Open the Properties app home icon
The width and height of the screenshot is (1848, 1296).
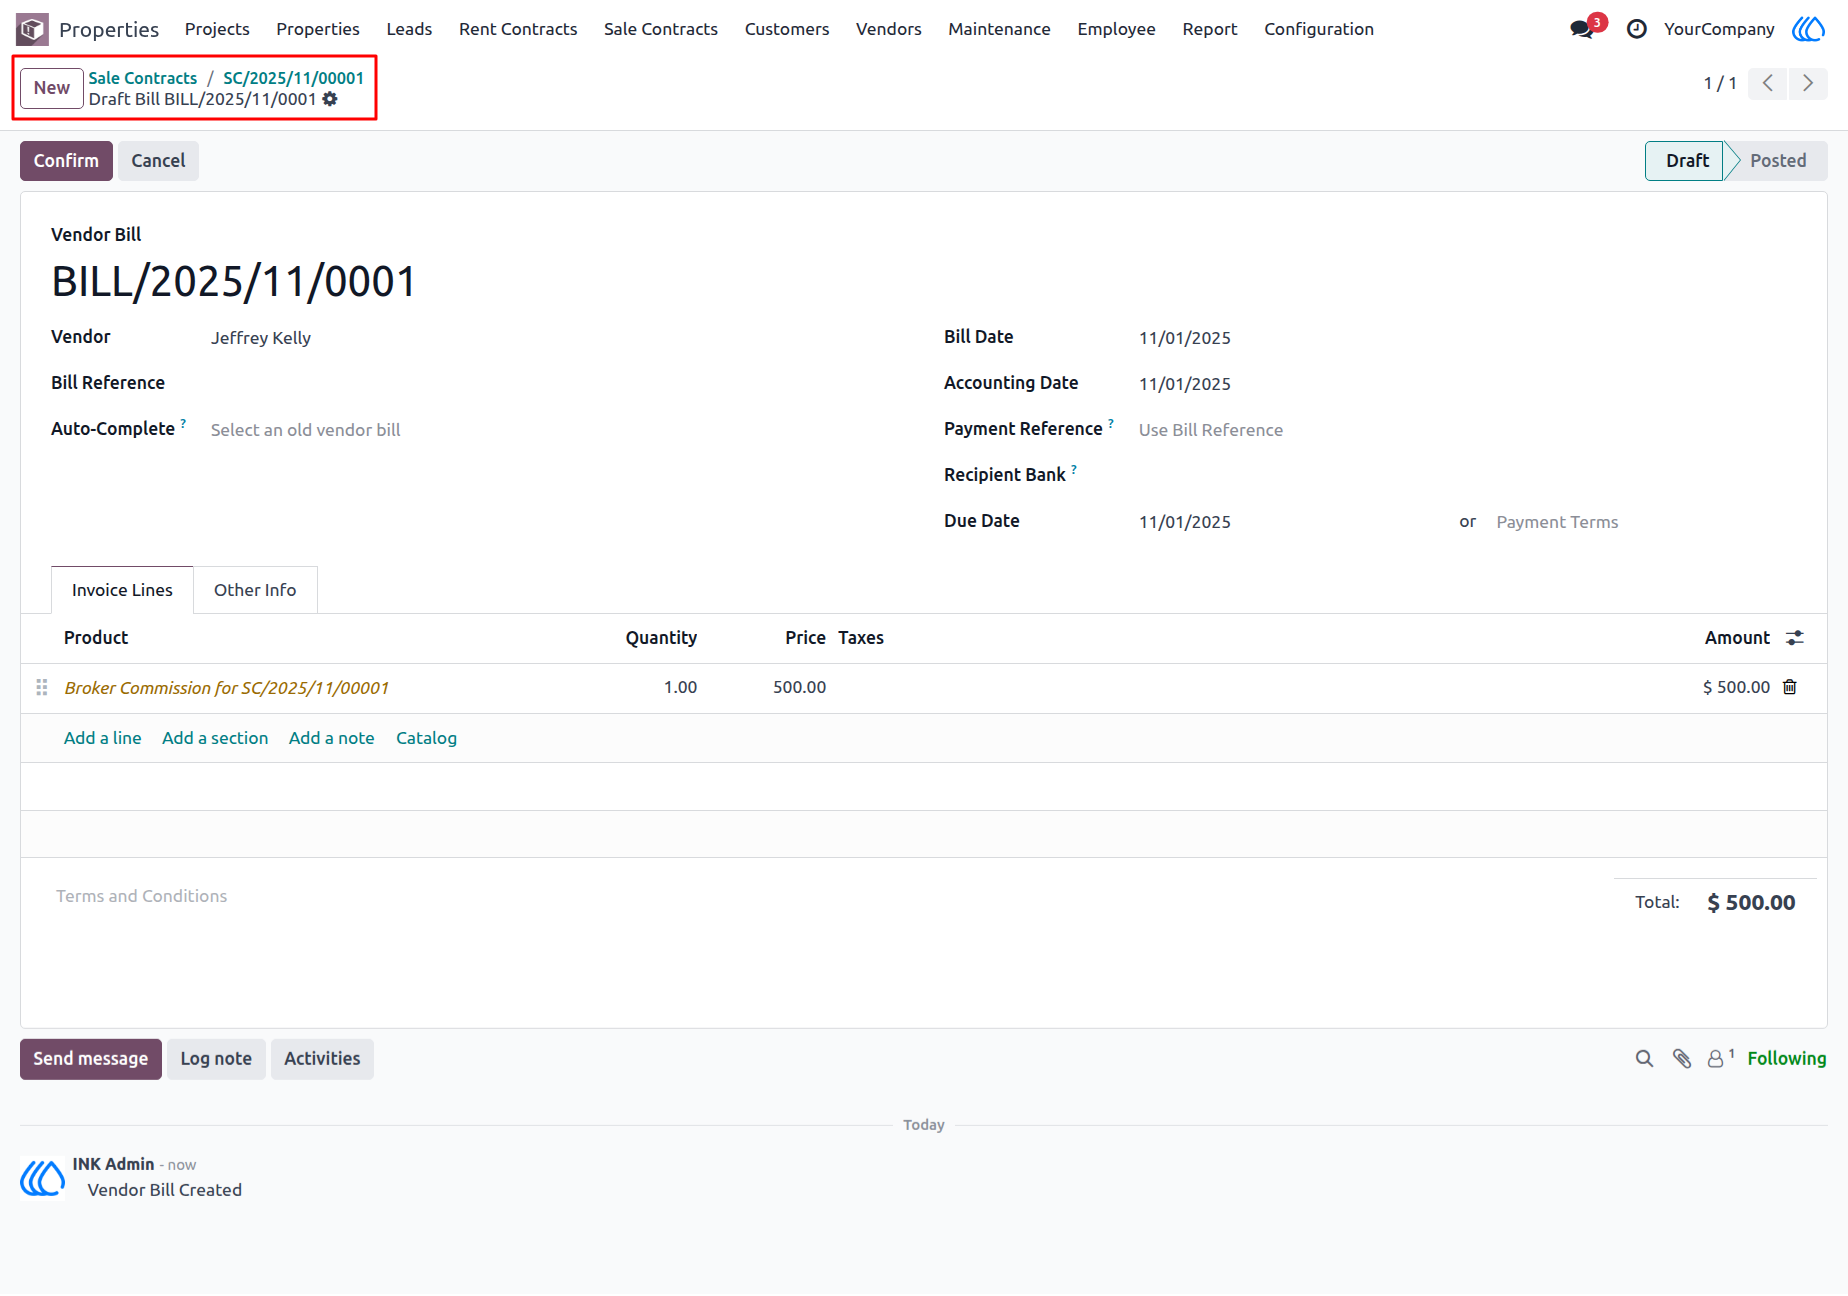tap(32, 29)
